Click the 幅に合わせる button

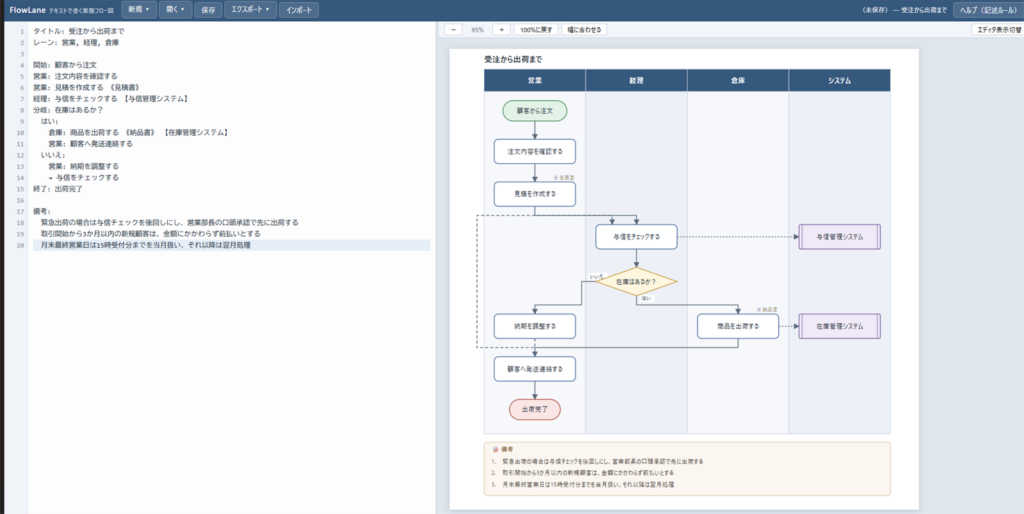pyautogui.click(x=584, y=30)
